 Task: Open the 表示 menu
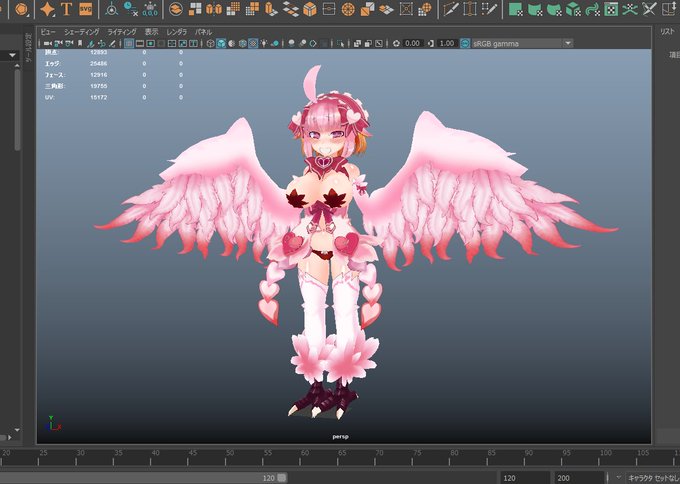151,32
